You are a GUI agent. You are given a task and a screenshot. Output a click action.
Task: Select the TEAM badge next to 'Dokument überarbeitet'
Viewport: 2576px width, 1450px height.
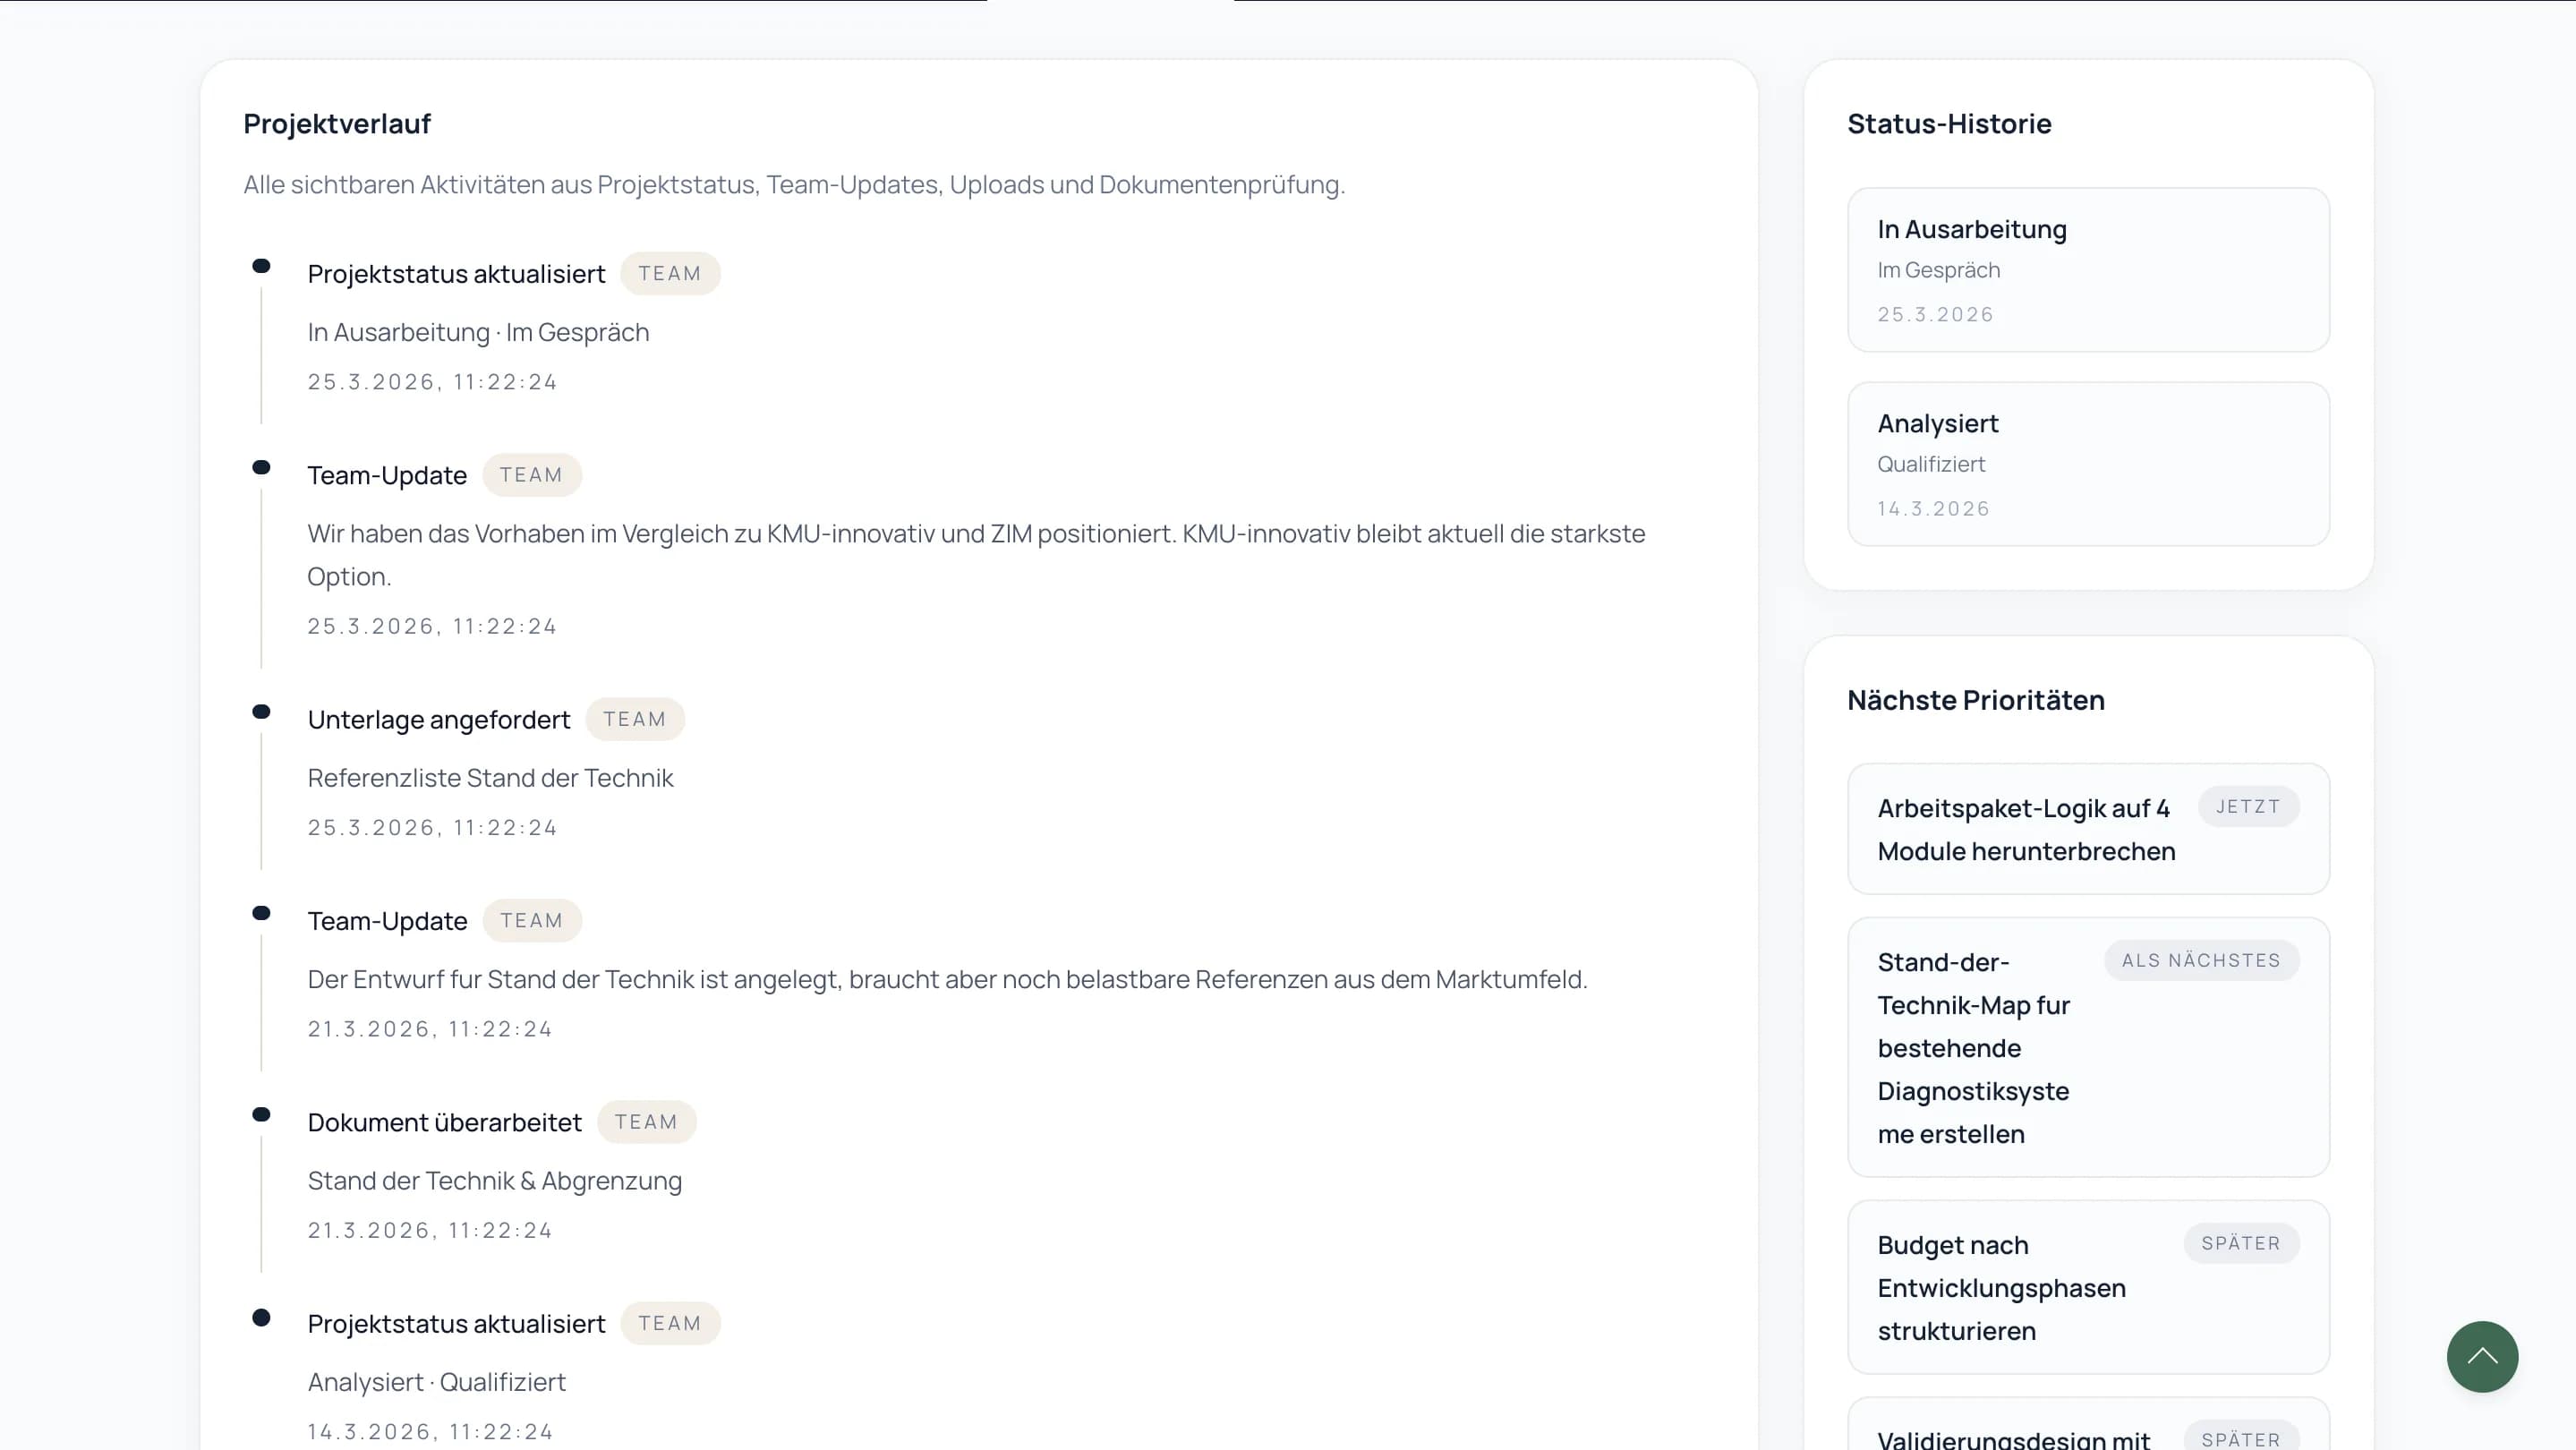646,1122
